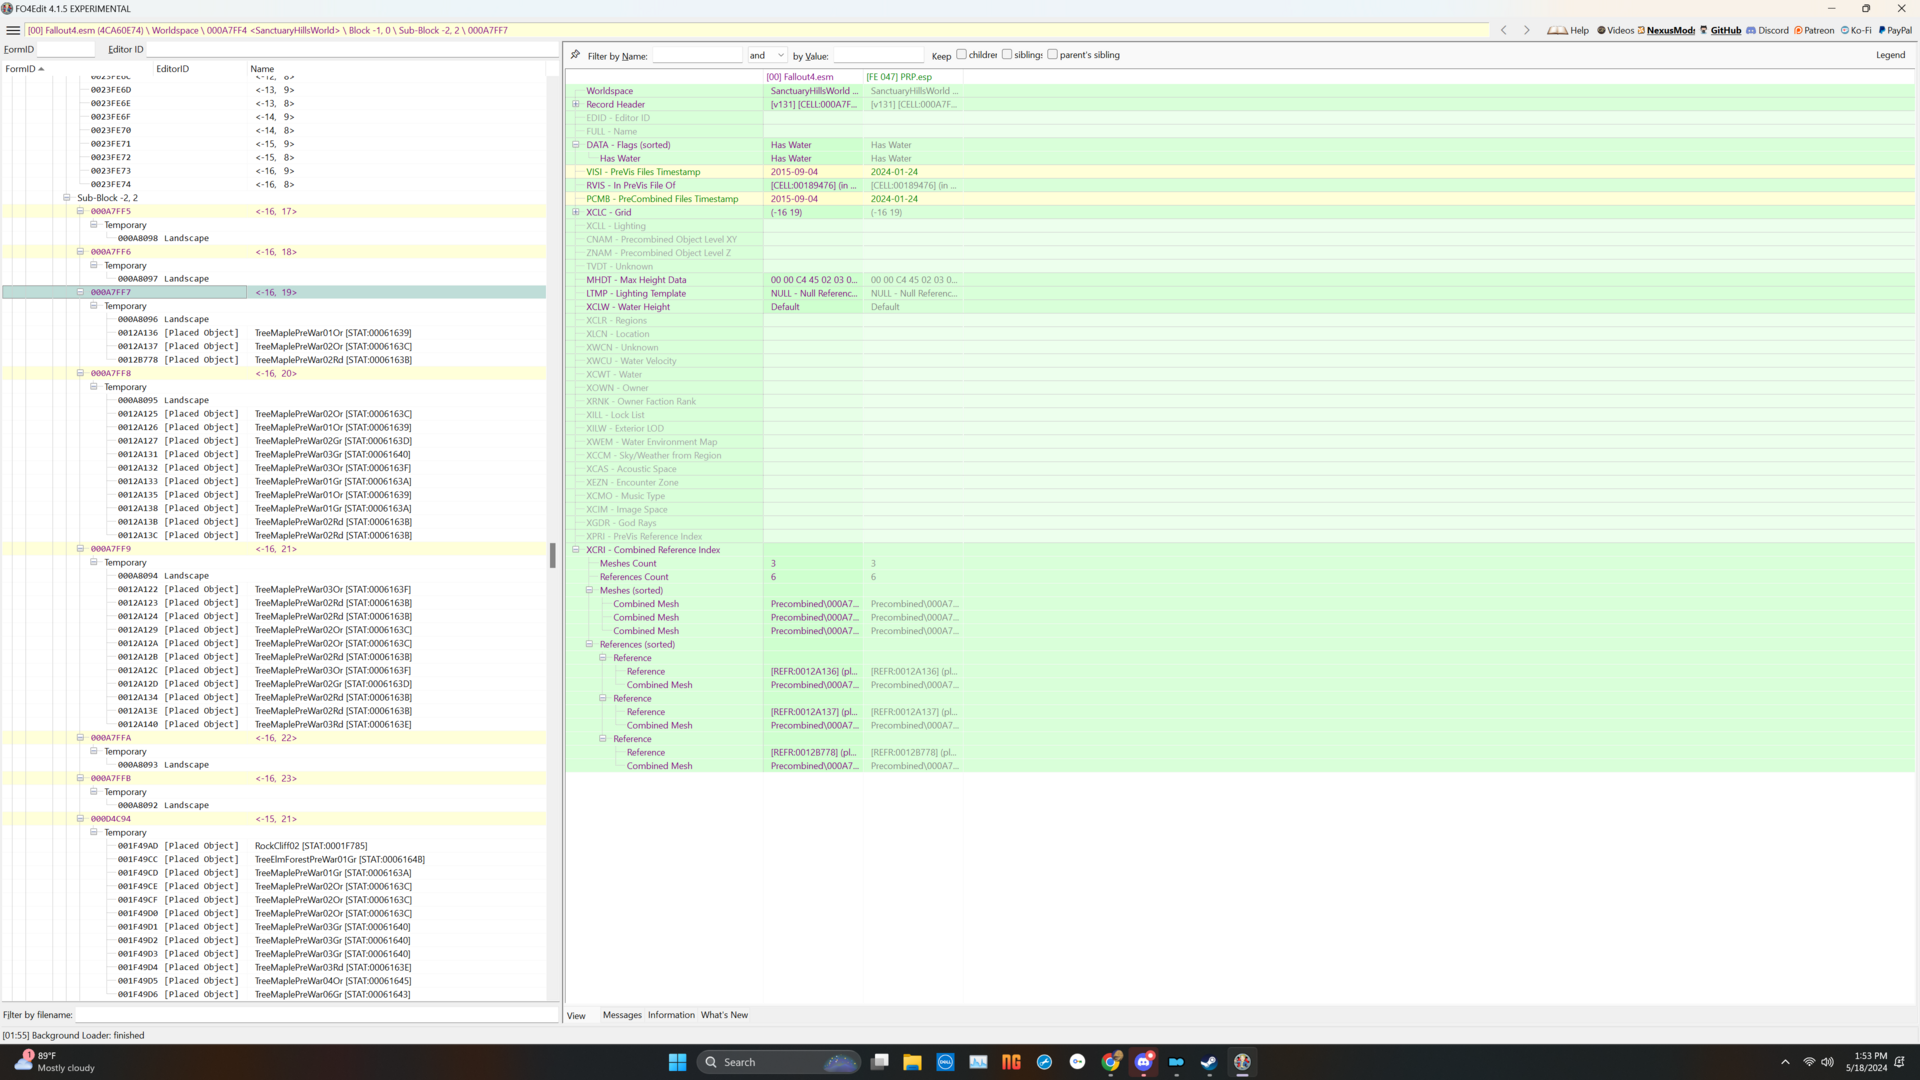Screen dimensions: 1920x1080
Task: Switch to the What's New tab
Action: [x=724, y=1015]
